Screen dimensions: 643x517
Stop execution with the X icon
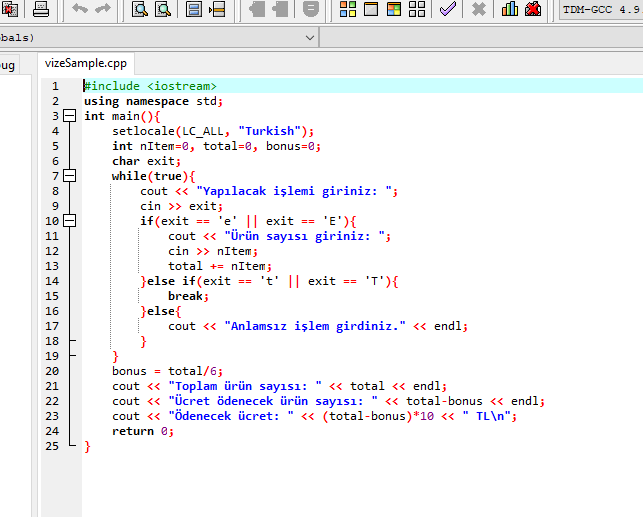pyautogui.click(x=479, y=10)
